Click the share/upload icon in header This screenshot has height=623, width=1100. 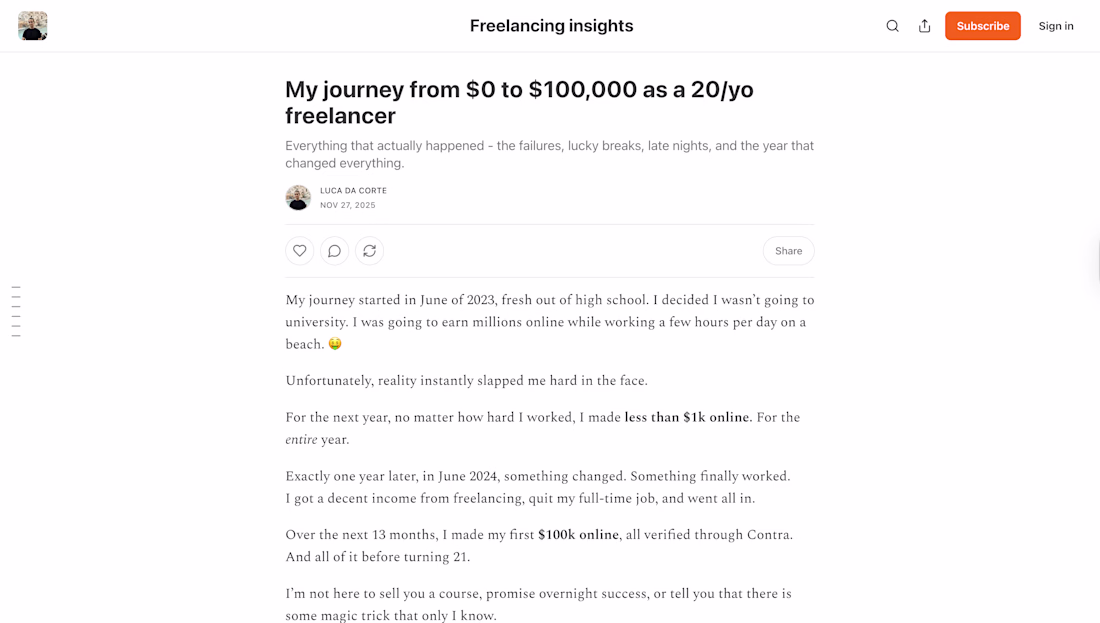coord(924,26)
